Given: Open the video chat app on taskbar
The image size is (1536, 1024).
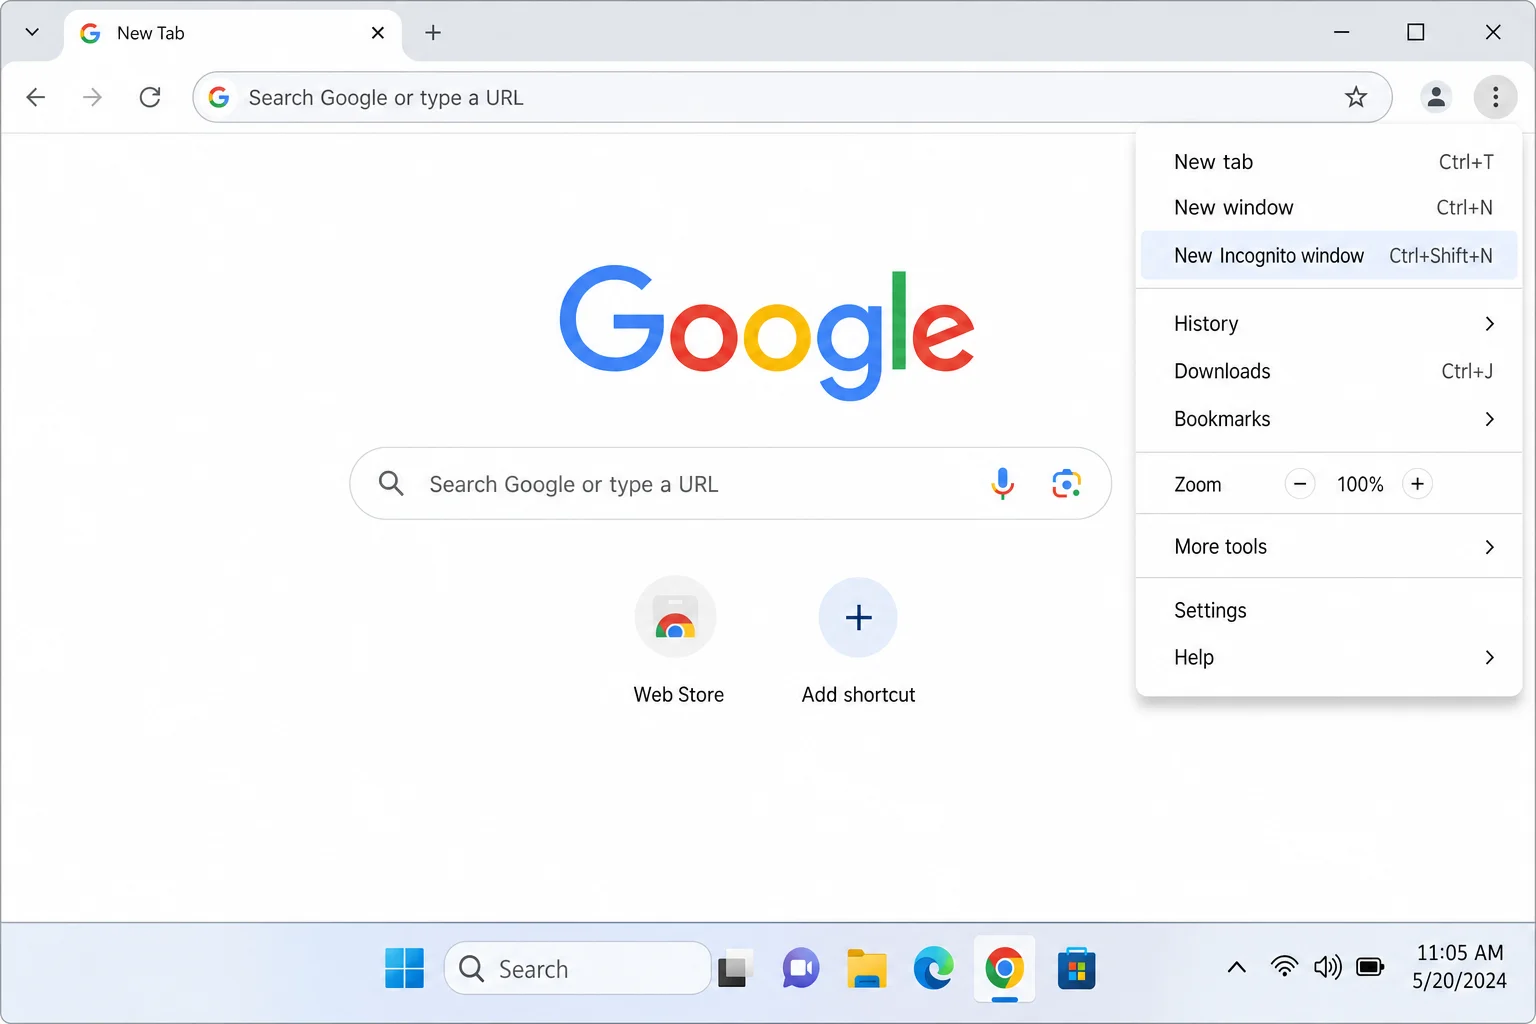Looking at the screenshot, I should [801, 968].
